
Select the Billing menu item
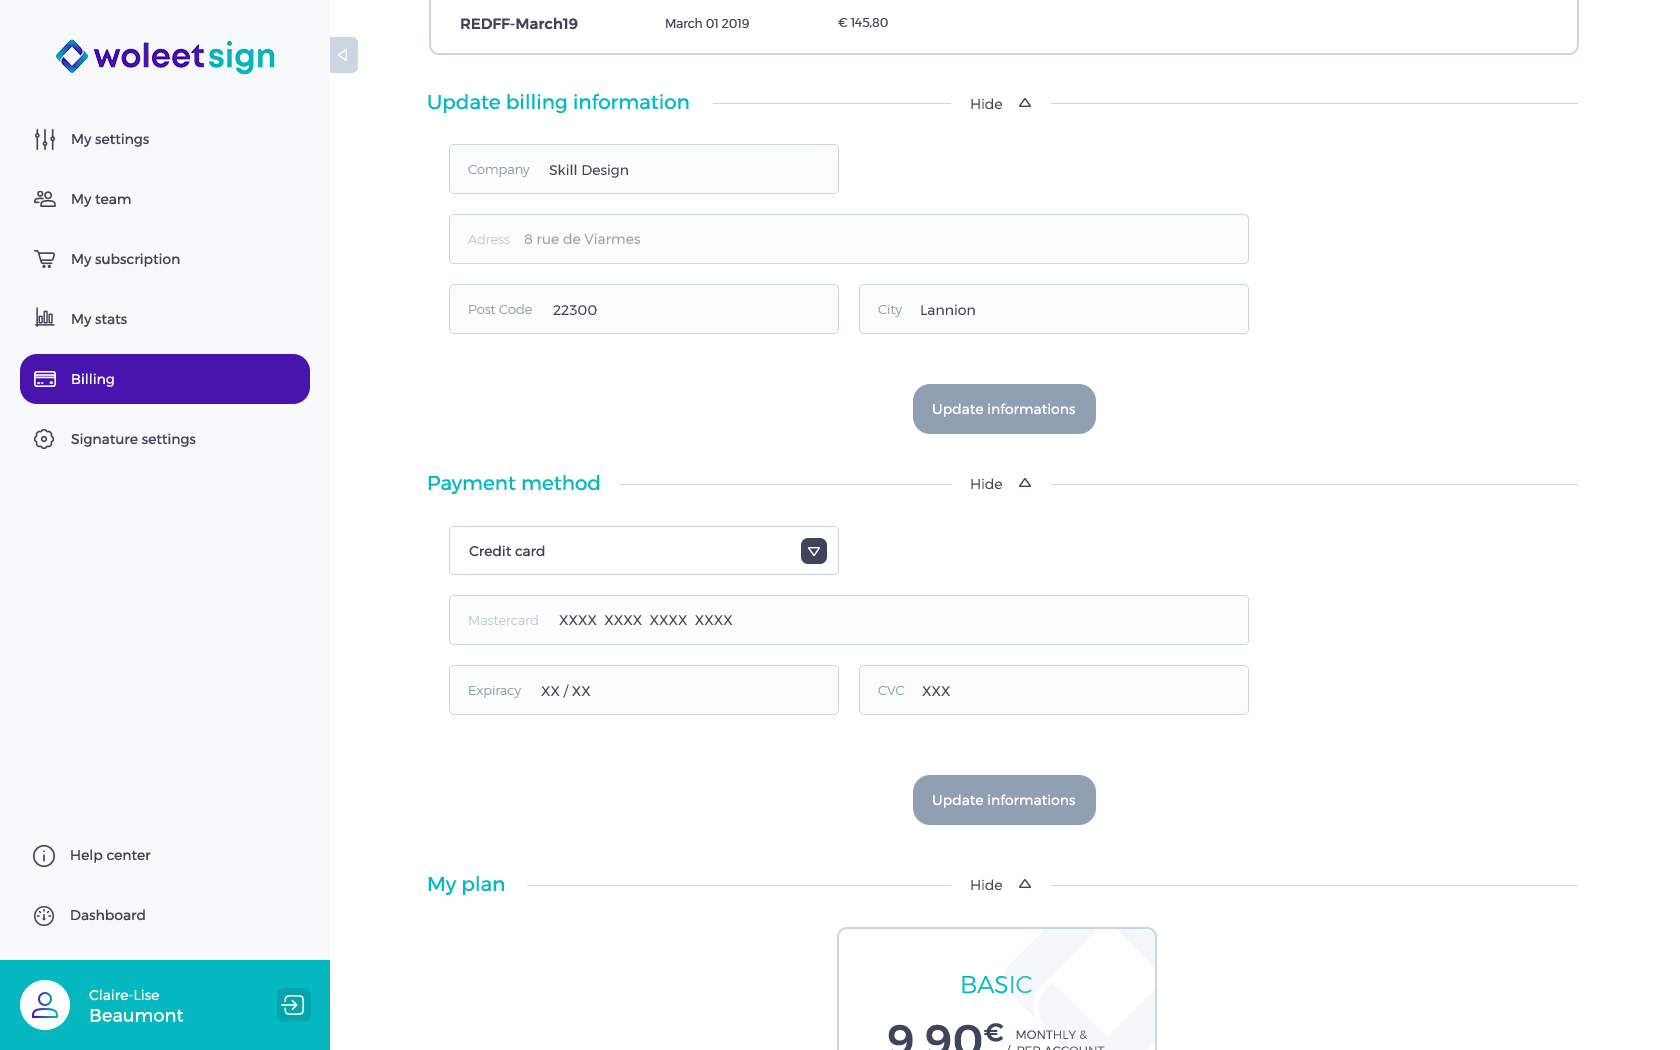[165, 379]
